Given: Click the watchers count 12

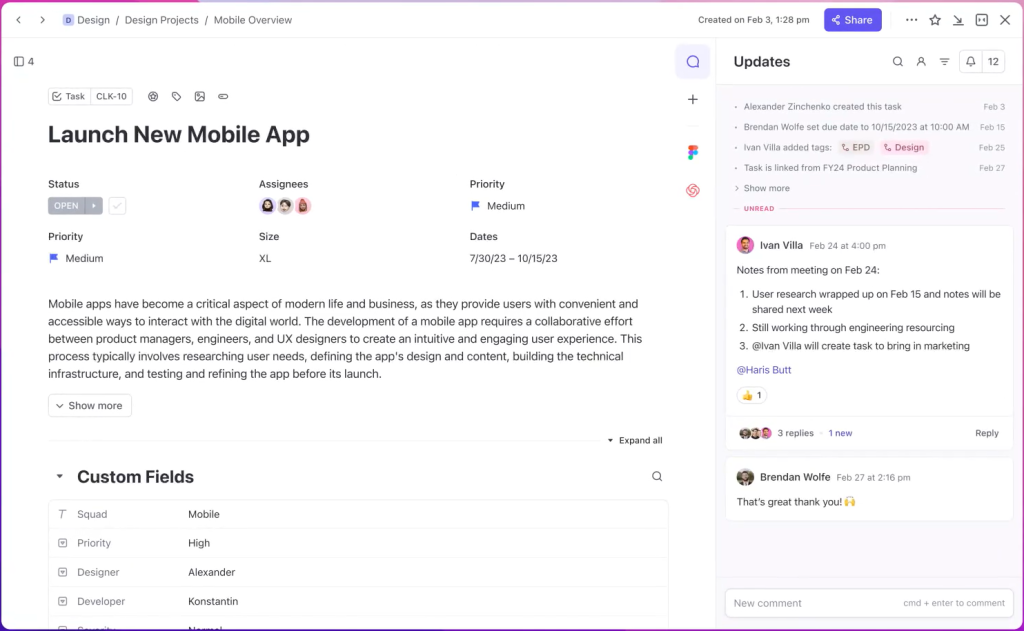Looking at the screenshot, I should click(993, 61).
